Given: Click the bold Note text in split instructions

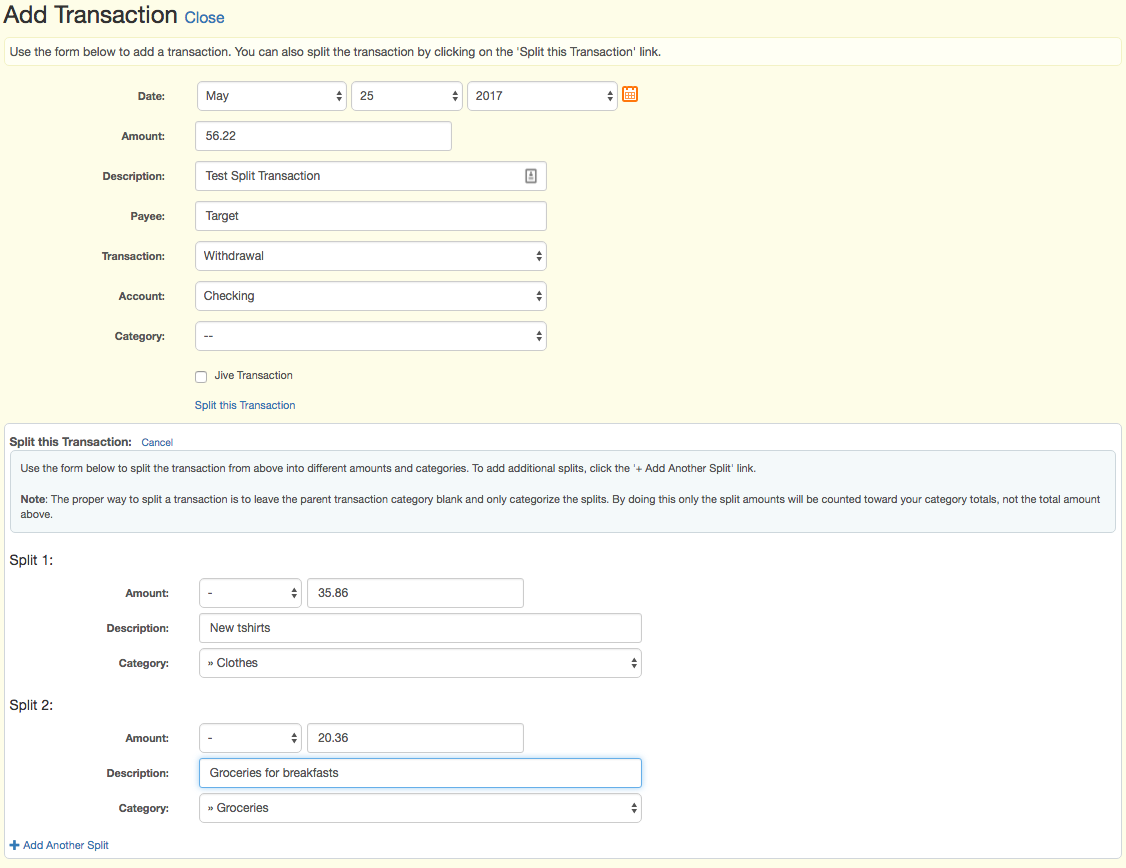Looking at the screenshot, I should (33, 499).
